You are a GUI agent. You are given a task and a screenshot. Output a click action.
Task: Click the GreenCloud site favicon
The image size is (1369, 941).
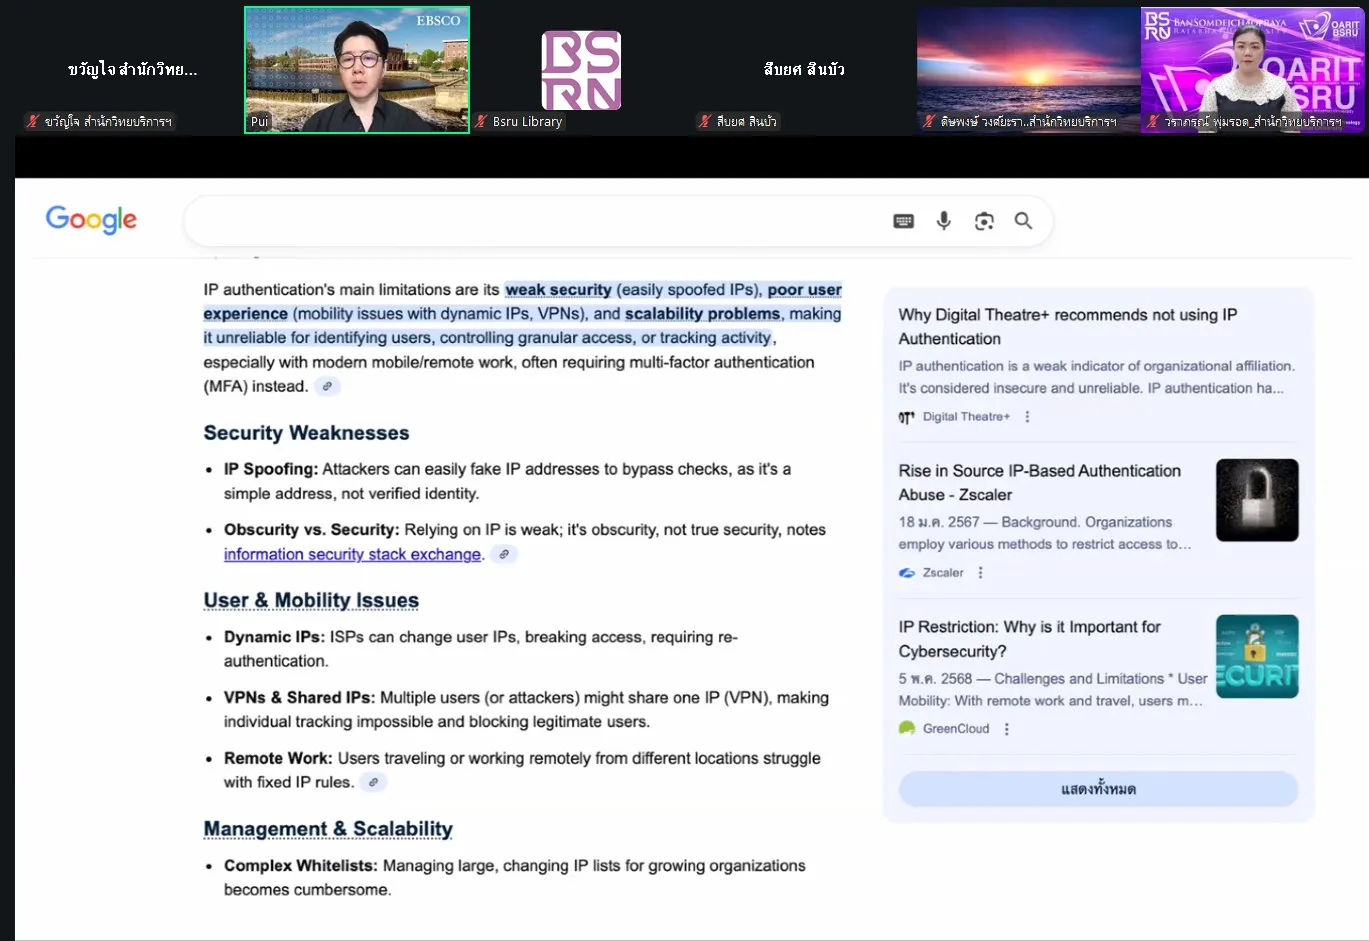[907, 728]
